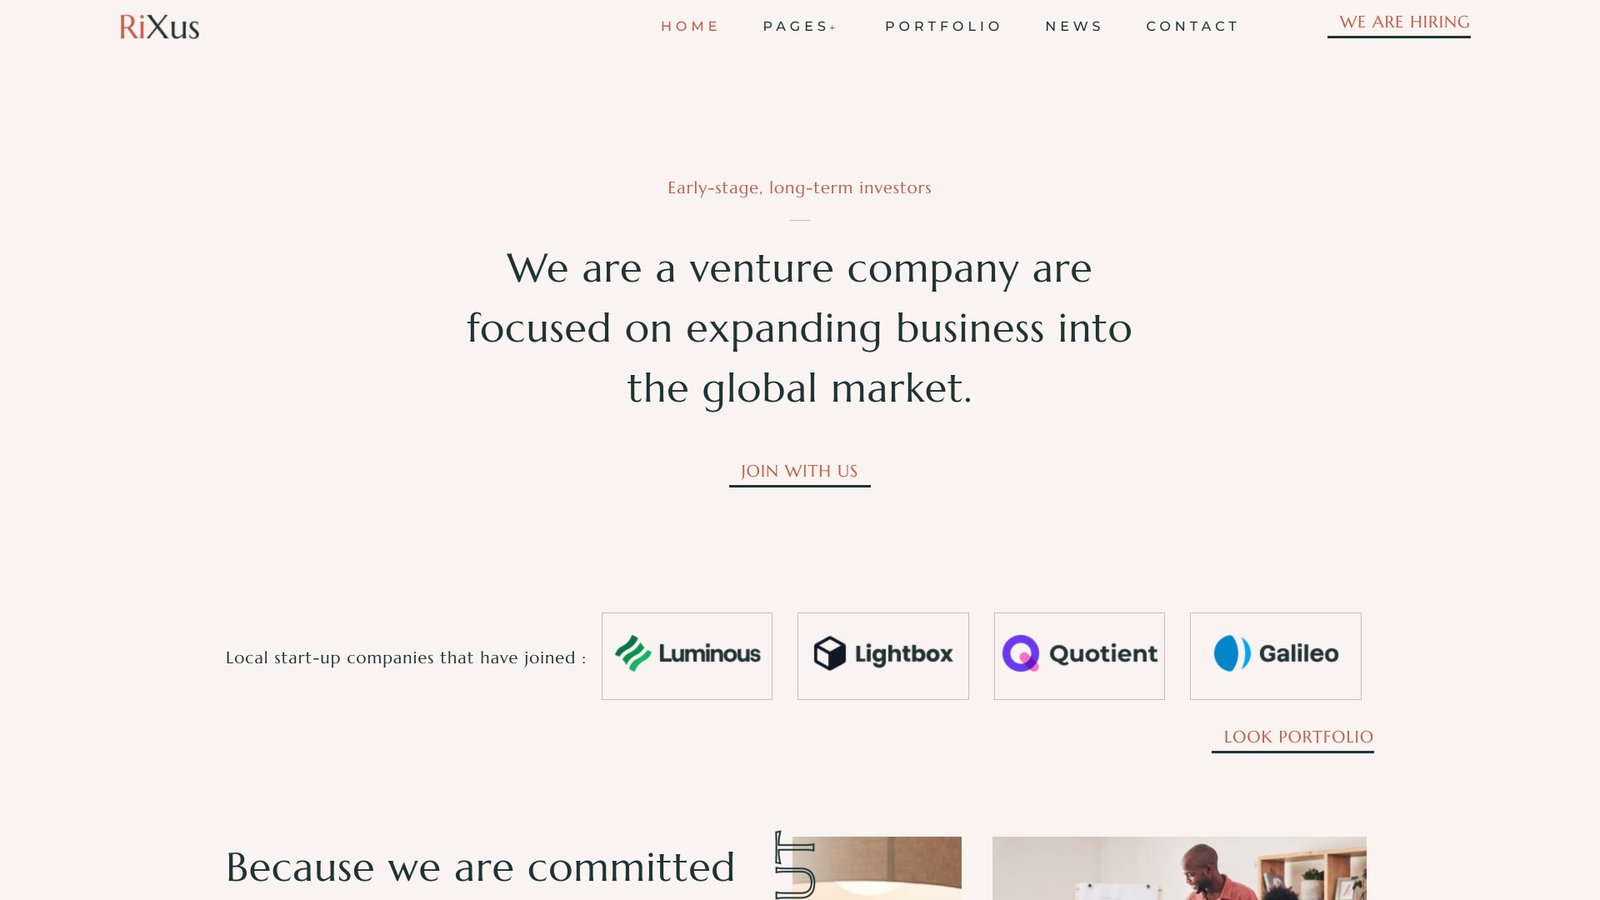Click the Lightbox cube icon
This screenshot has width=1600, height=900.
[x=829, y=654]
